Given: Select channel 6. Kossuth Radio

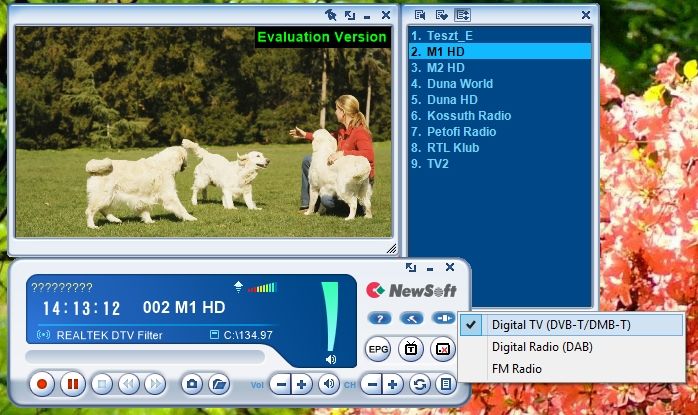Looking at the screenshot, I should [x=500, y=116].
